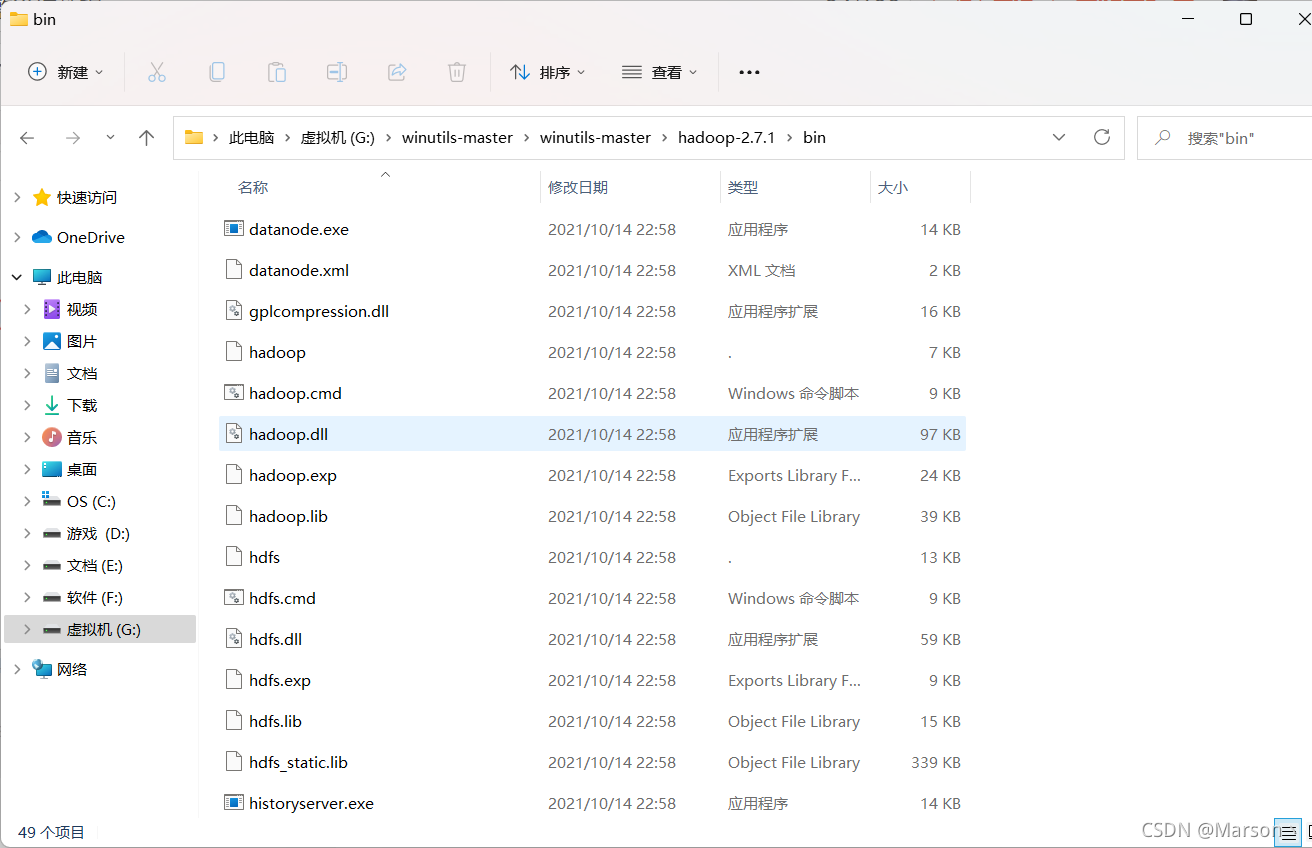
Task: Select 文档 (E:) drive in sidebar
Action: (x=94, y=566)
